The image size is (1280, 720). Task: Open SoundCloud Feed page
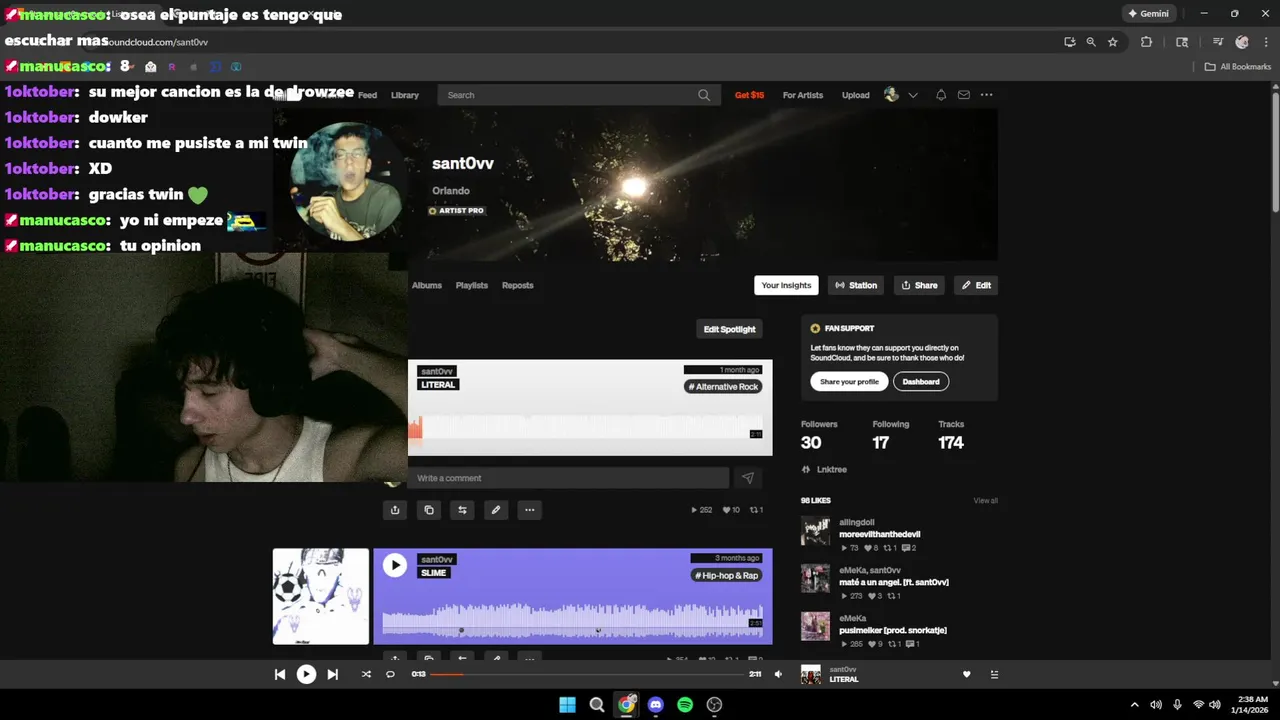367,95
